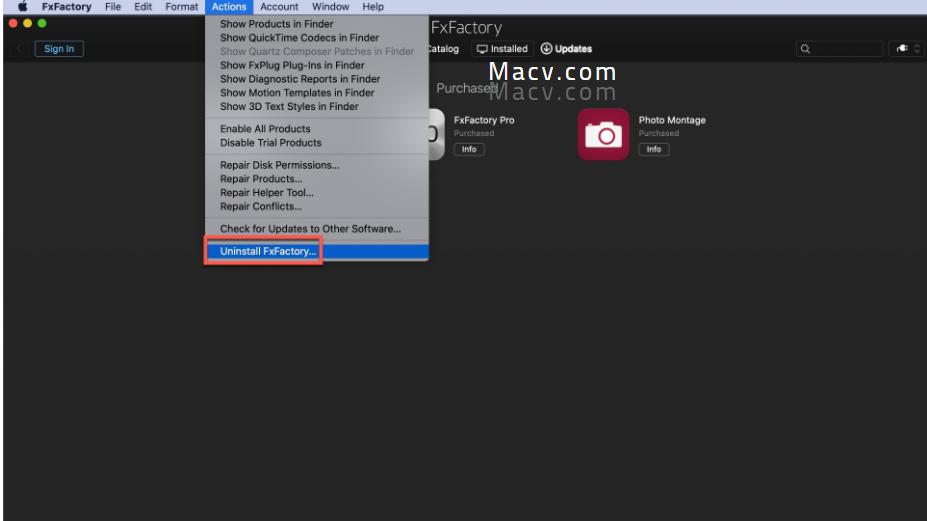Select Enable All Products
This screenshot has width=927, height=521.
click(317, 128)
